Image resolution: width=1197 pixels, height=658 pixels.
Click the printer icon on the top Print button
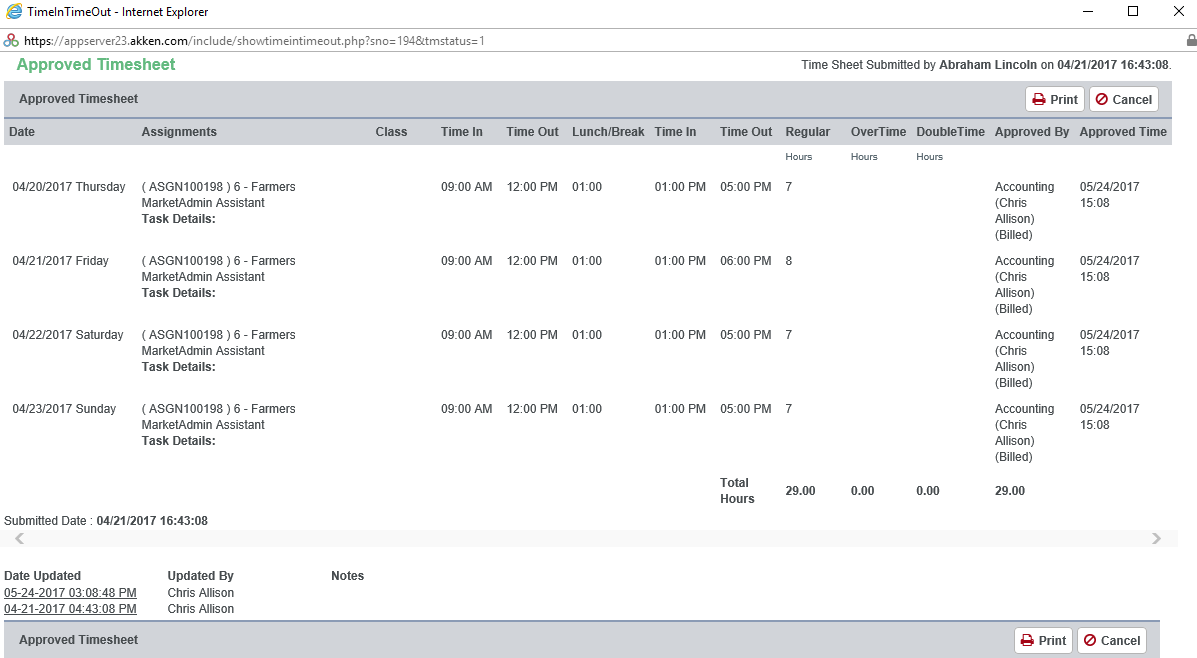(1038, 99)
